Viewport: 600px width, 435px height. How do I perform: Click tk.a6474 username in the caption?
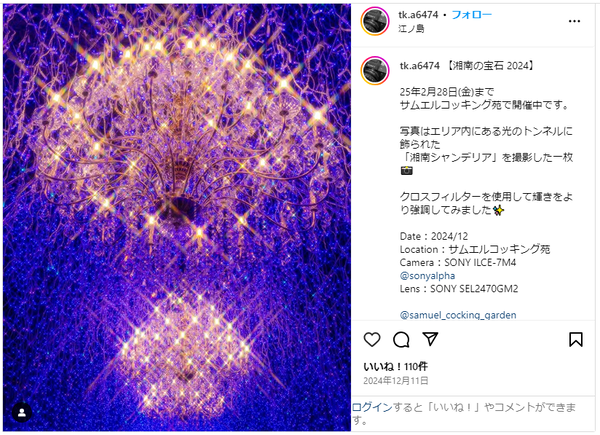419,66
